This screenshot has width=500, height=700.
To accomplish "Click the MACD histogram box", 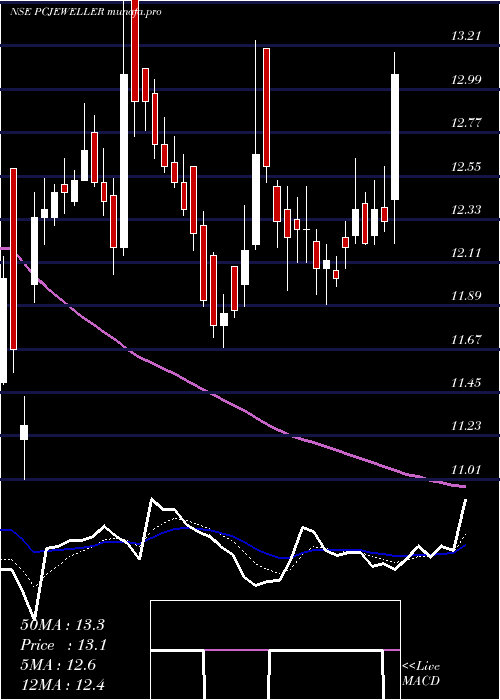I will (x=275, y=650).
